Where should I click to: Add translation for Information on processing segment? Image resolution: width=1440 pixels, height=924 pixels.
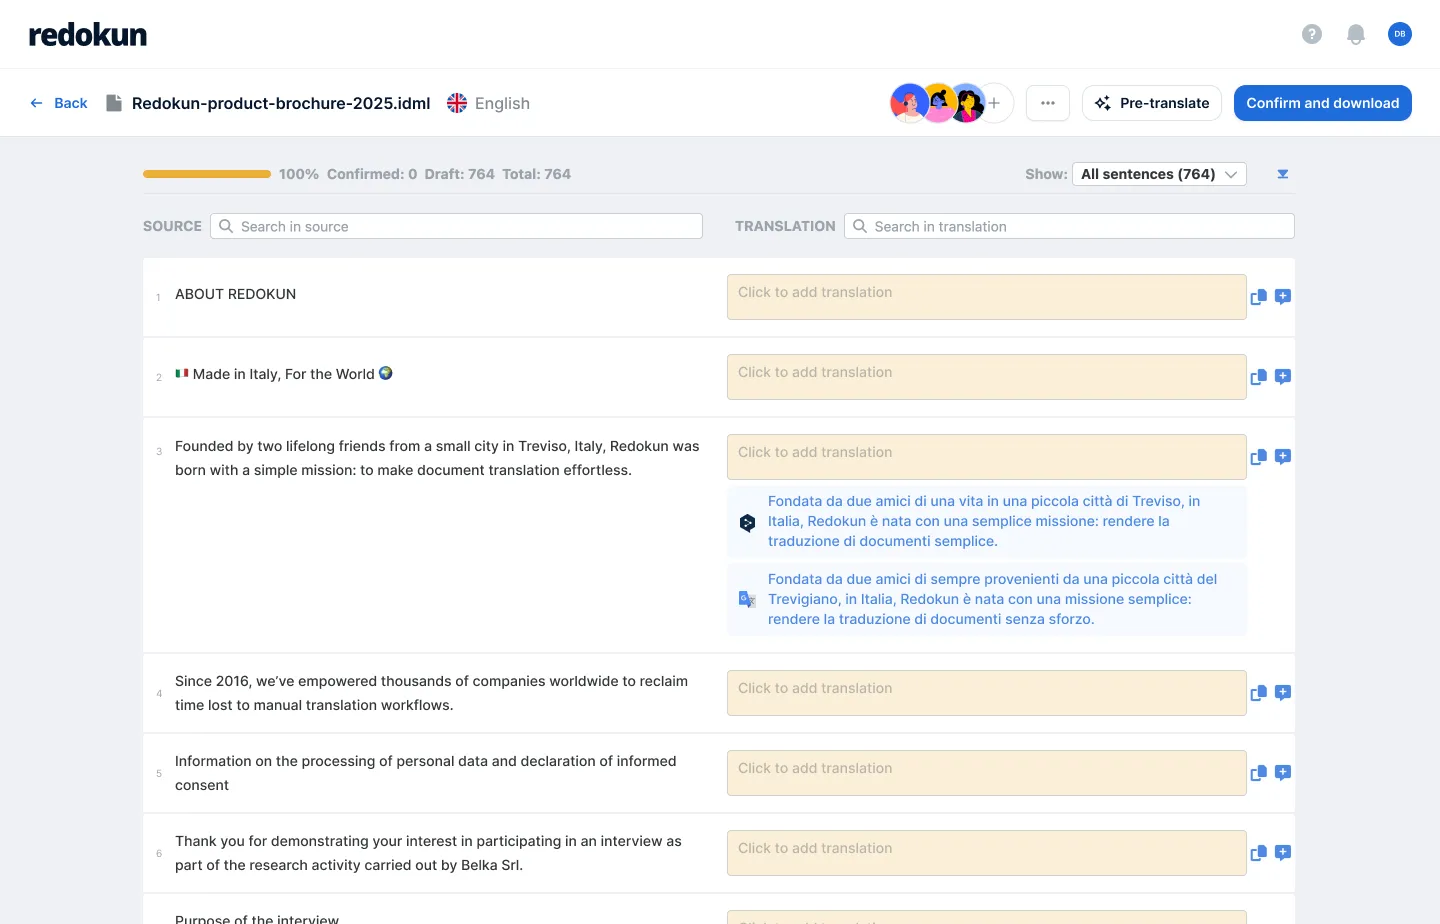[987, 773]
